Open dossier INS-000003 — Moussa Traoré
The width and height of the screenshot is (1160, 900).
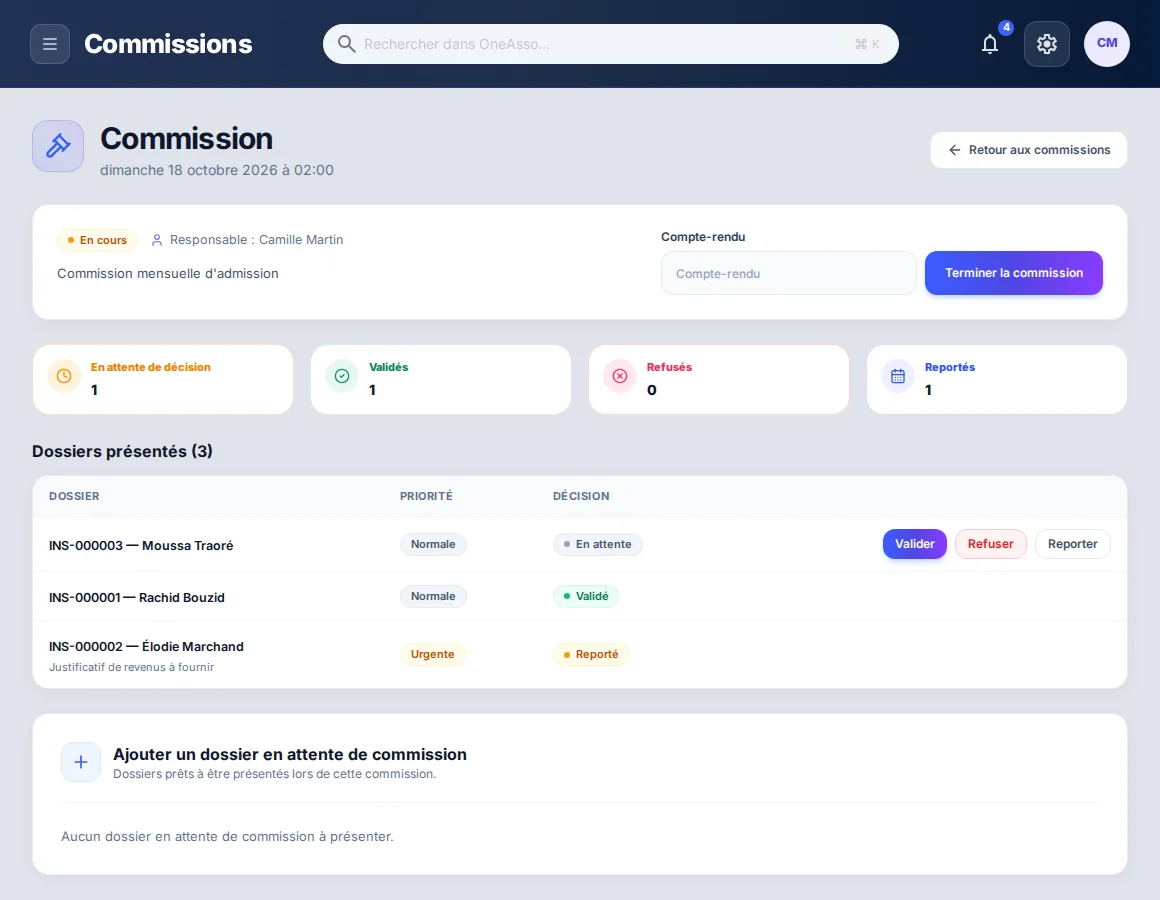coord(141,545)
